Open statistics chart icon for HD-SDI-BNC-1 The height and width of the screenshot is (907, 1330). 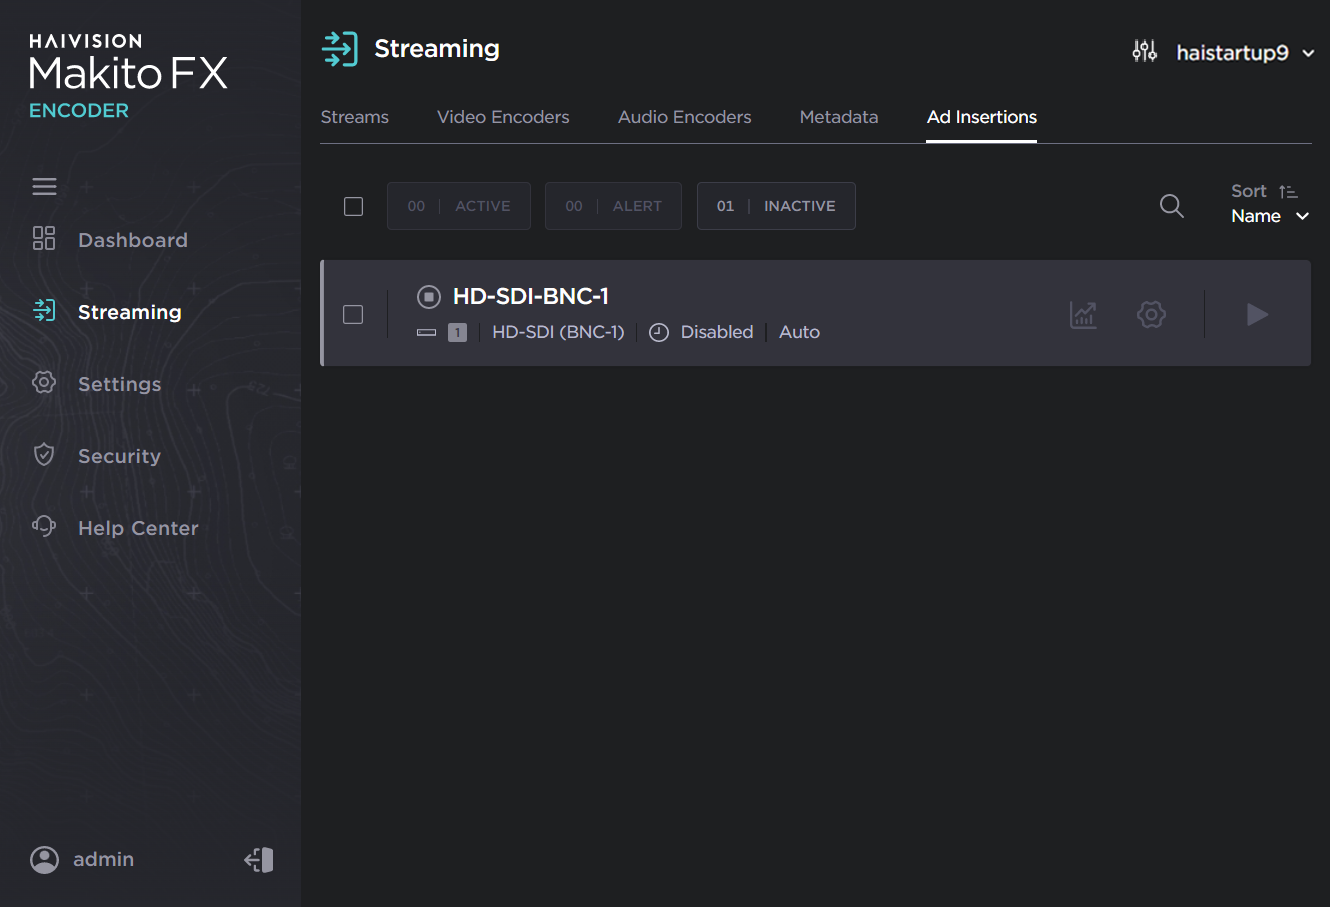pyautogui.click(x=1083, y=314)
